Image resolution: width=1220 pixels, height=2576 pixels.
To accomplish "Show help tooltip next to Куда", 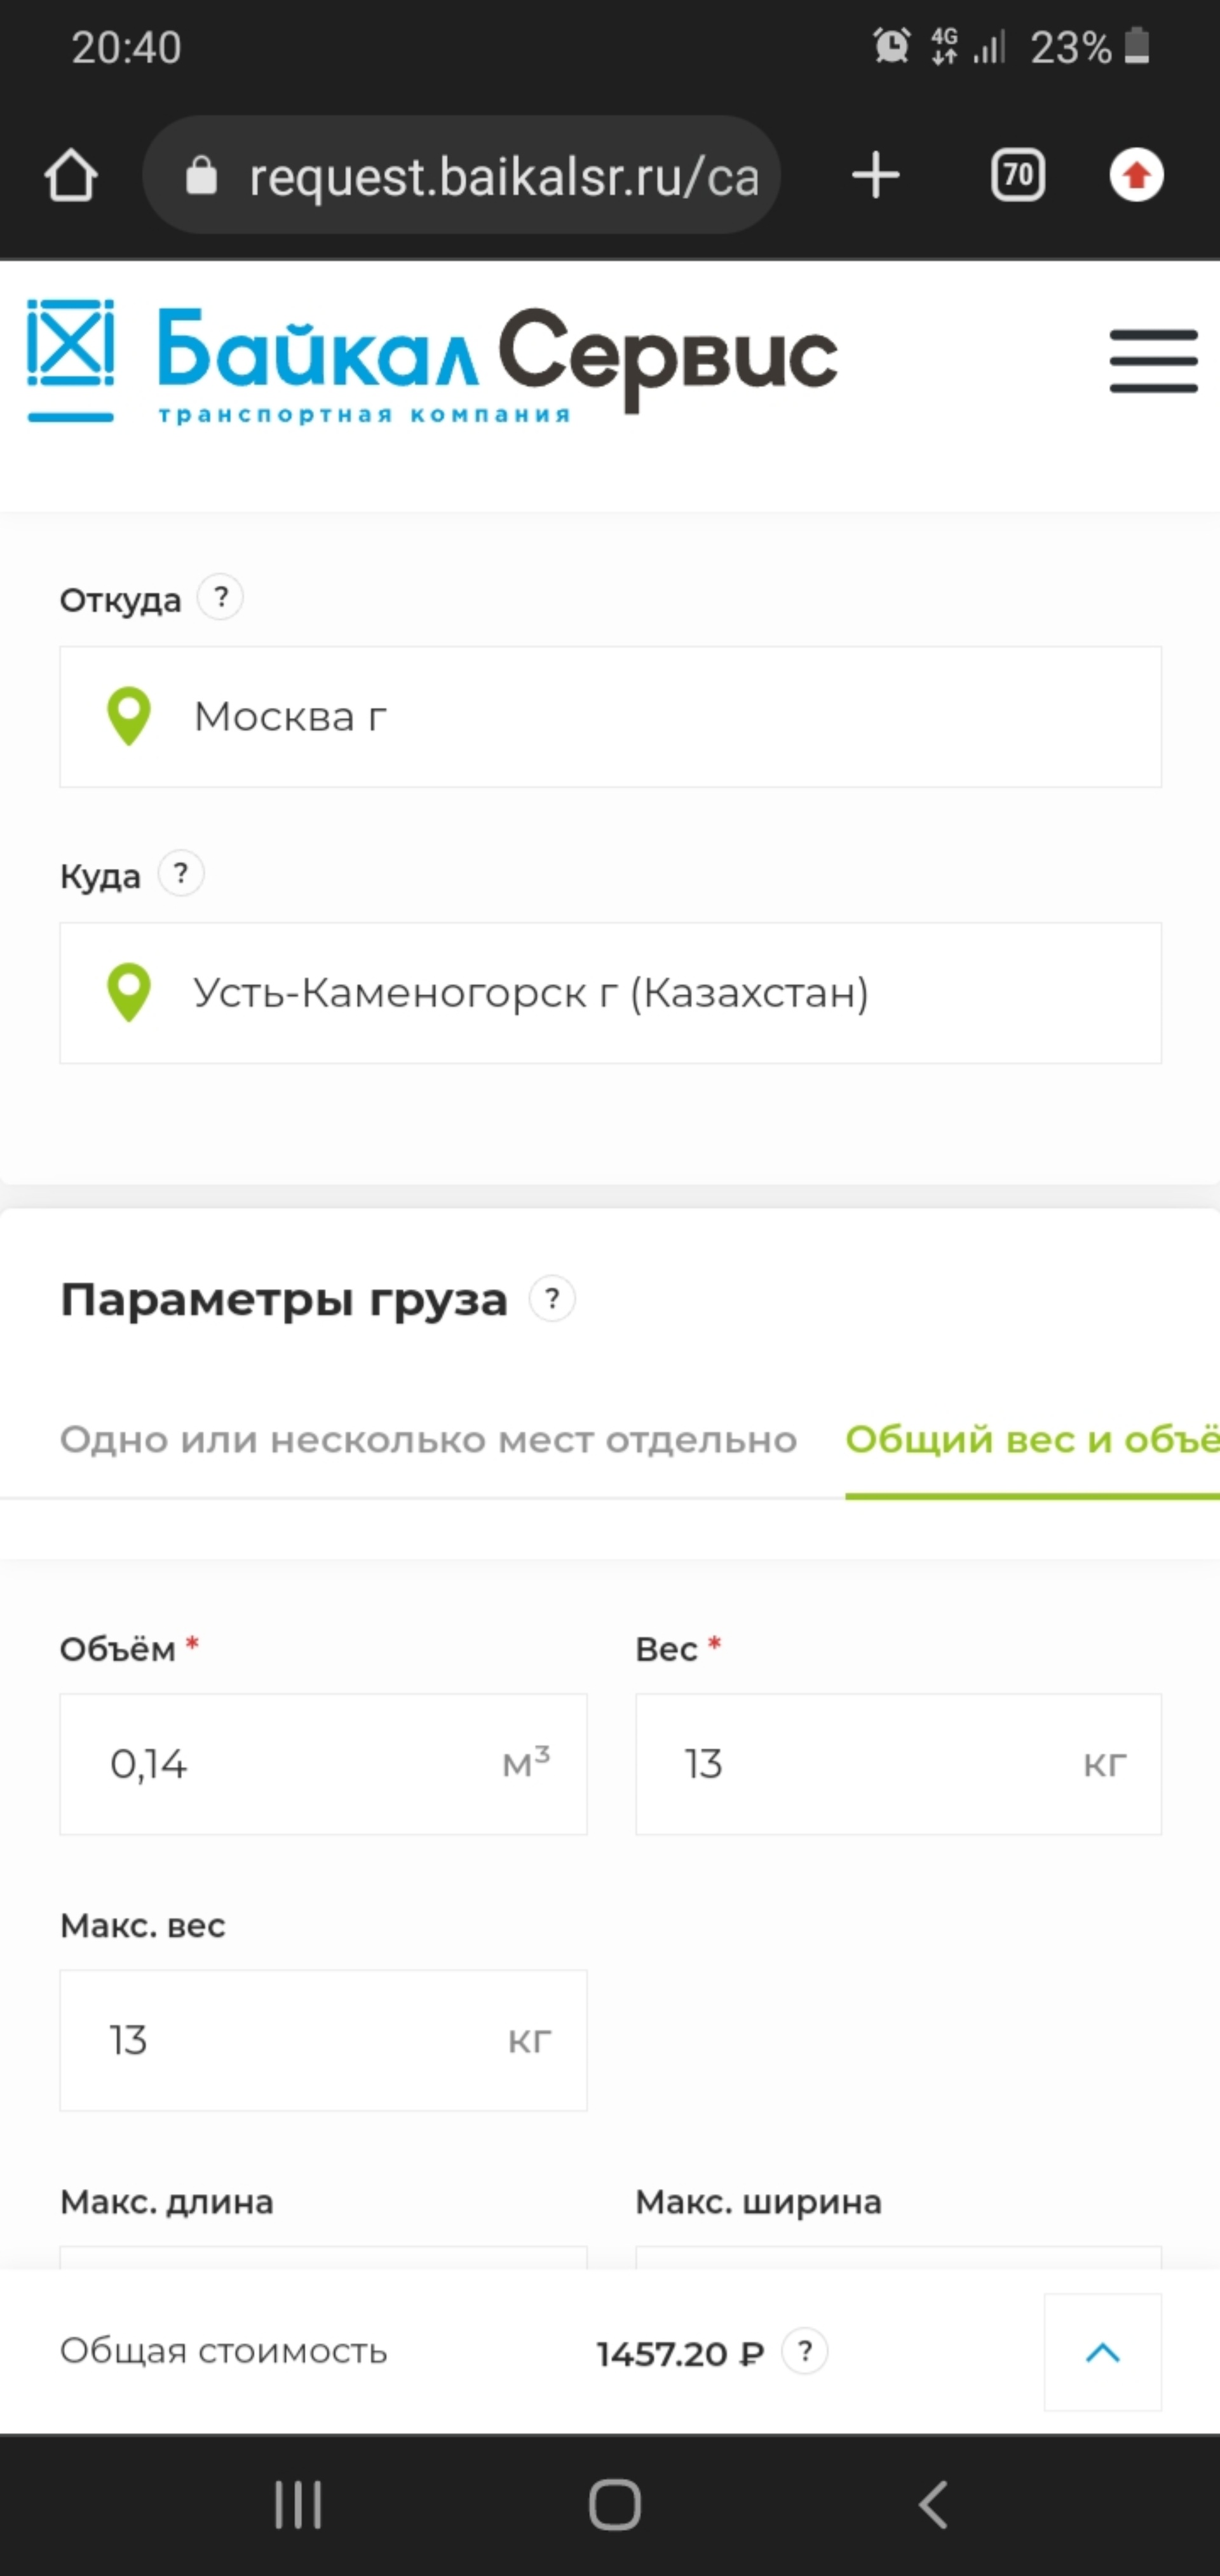I will point(181,874).
